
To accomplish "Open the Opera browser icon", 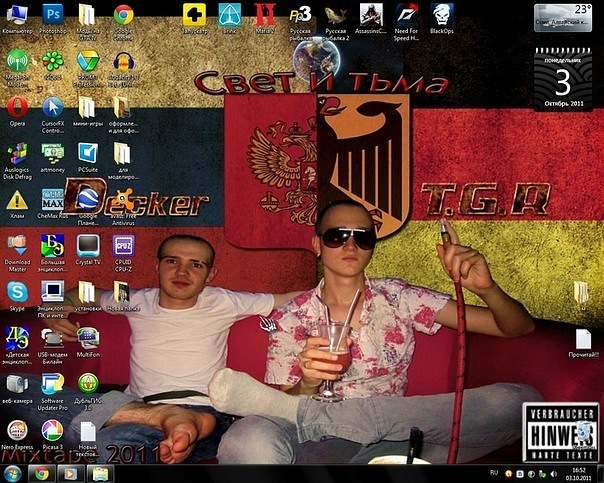I will coord(17,107).
